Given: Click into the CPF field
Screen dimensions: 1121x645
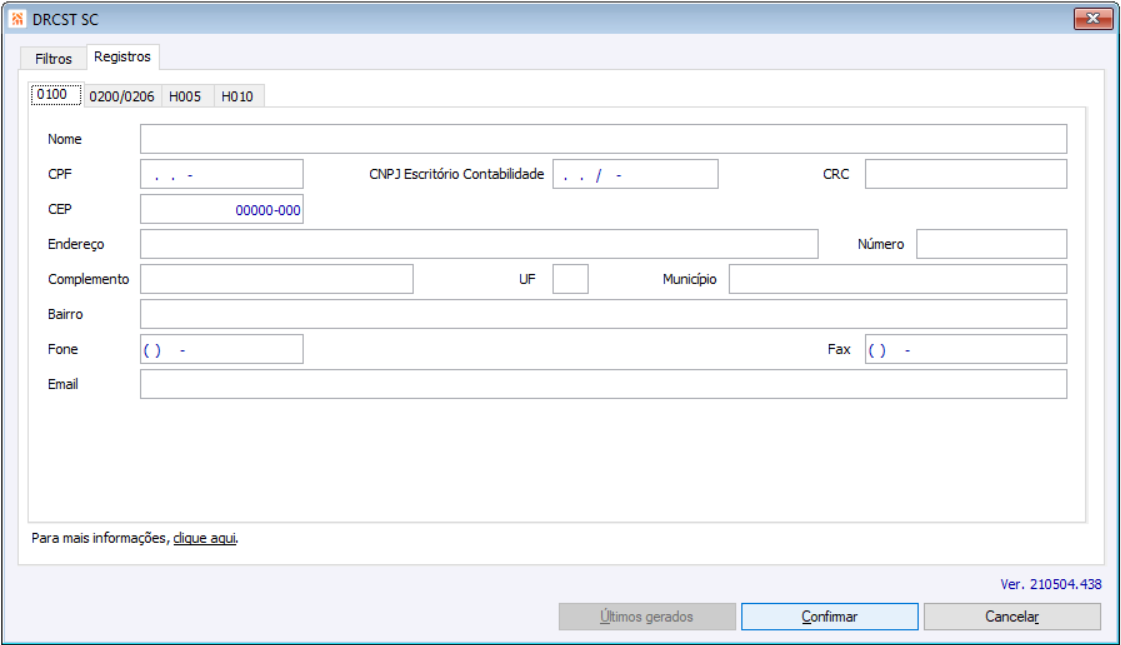Looking at the screenshot, I should point(222,174).
